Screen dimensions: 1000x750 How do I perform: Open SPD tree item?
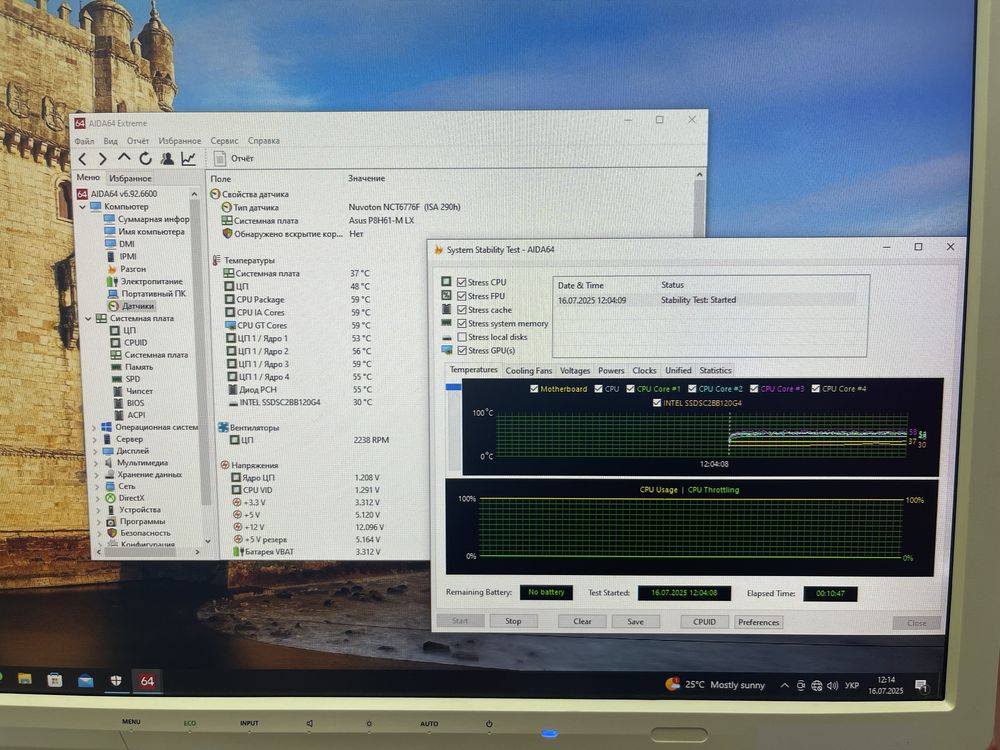(126, 379)
